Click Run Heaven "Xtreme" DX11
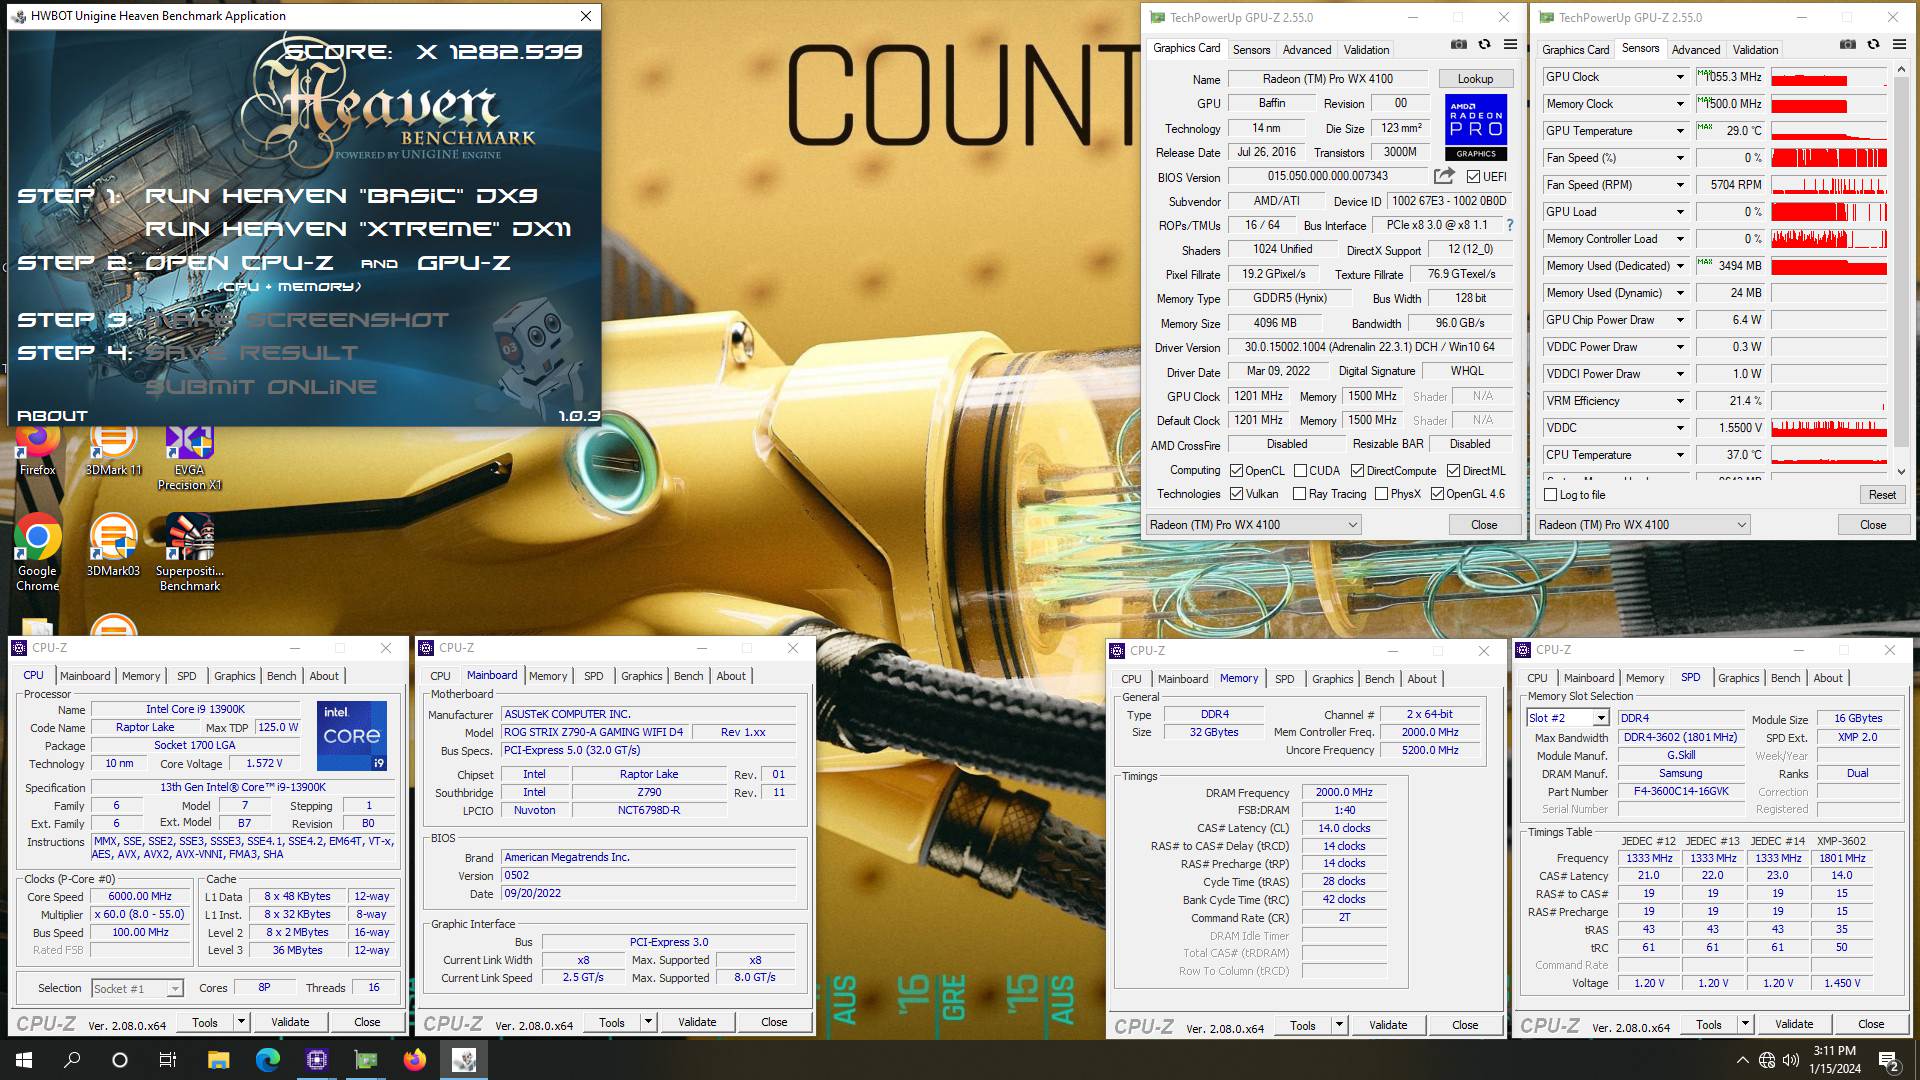This screenshot has height=1080, width=1920. [358, 229]
